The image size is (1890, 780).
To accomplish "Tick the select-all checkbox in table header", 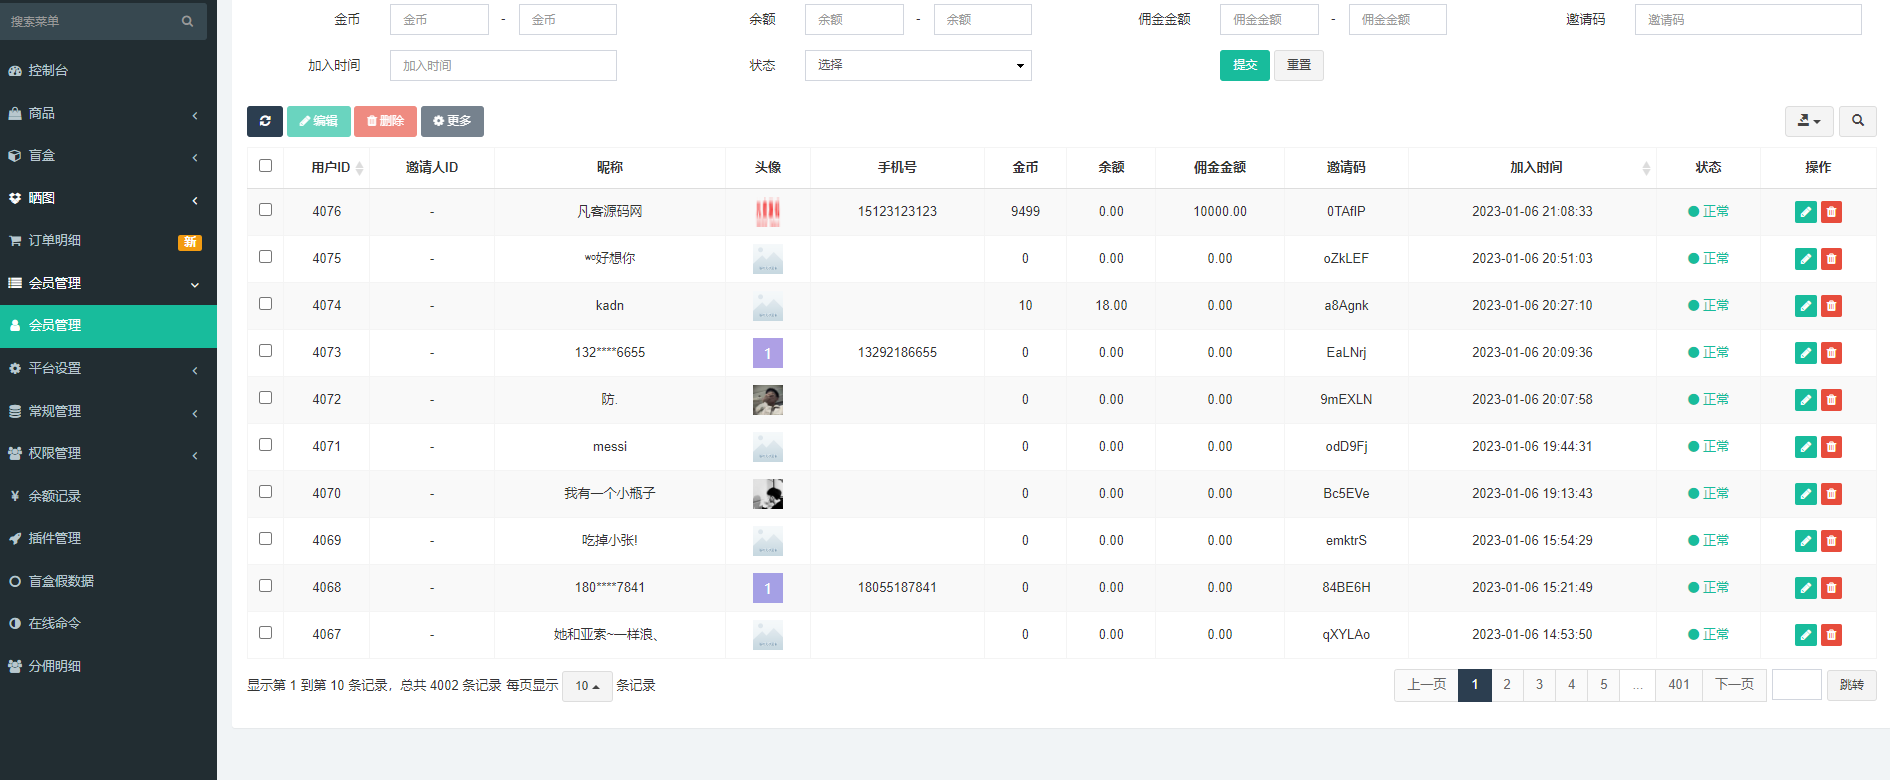I will pos(265,166).
